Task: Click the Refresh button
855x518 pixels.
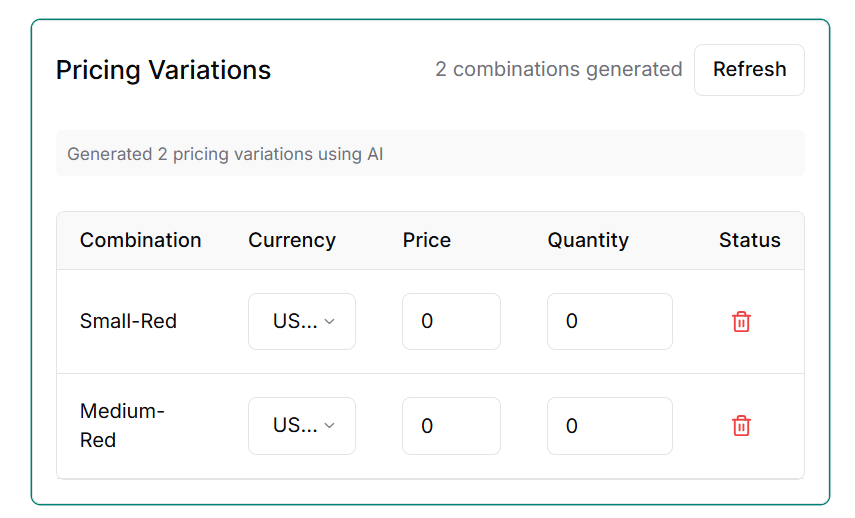Action: [749, 70]
